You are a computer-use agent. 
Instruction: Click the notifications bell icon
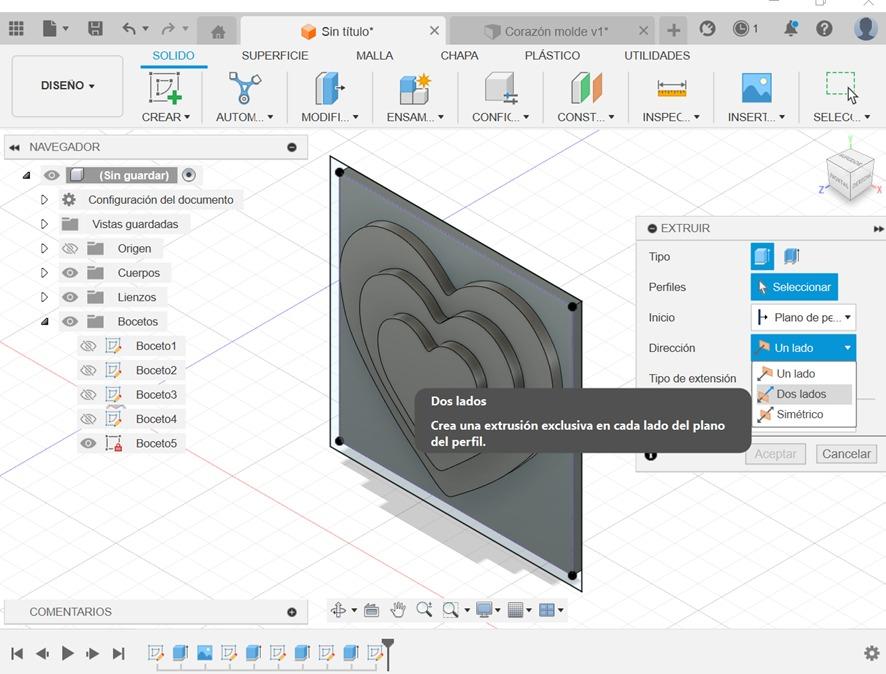click(791, 29)
